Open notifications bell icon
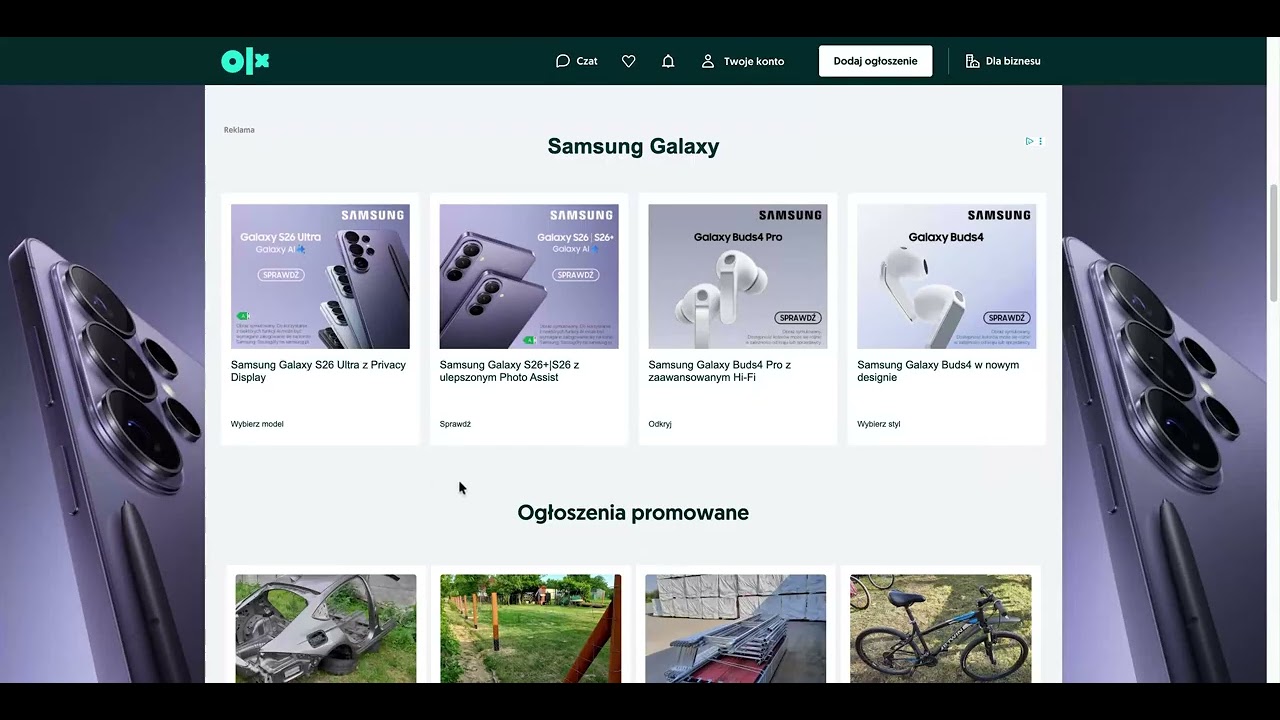Viewport: 1280px width, 720px height. (x=668, y=61)
